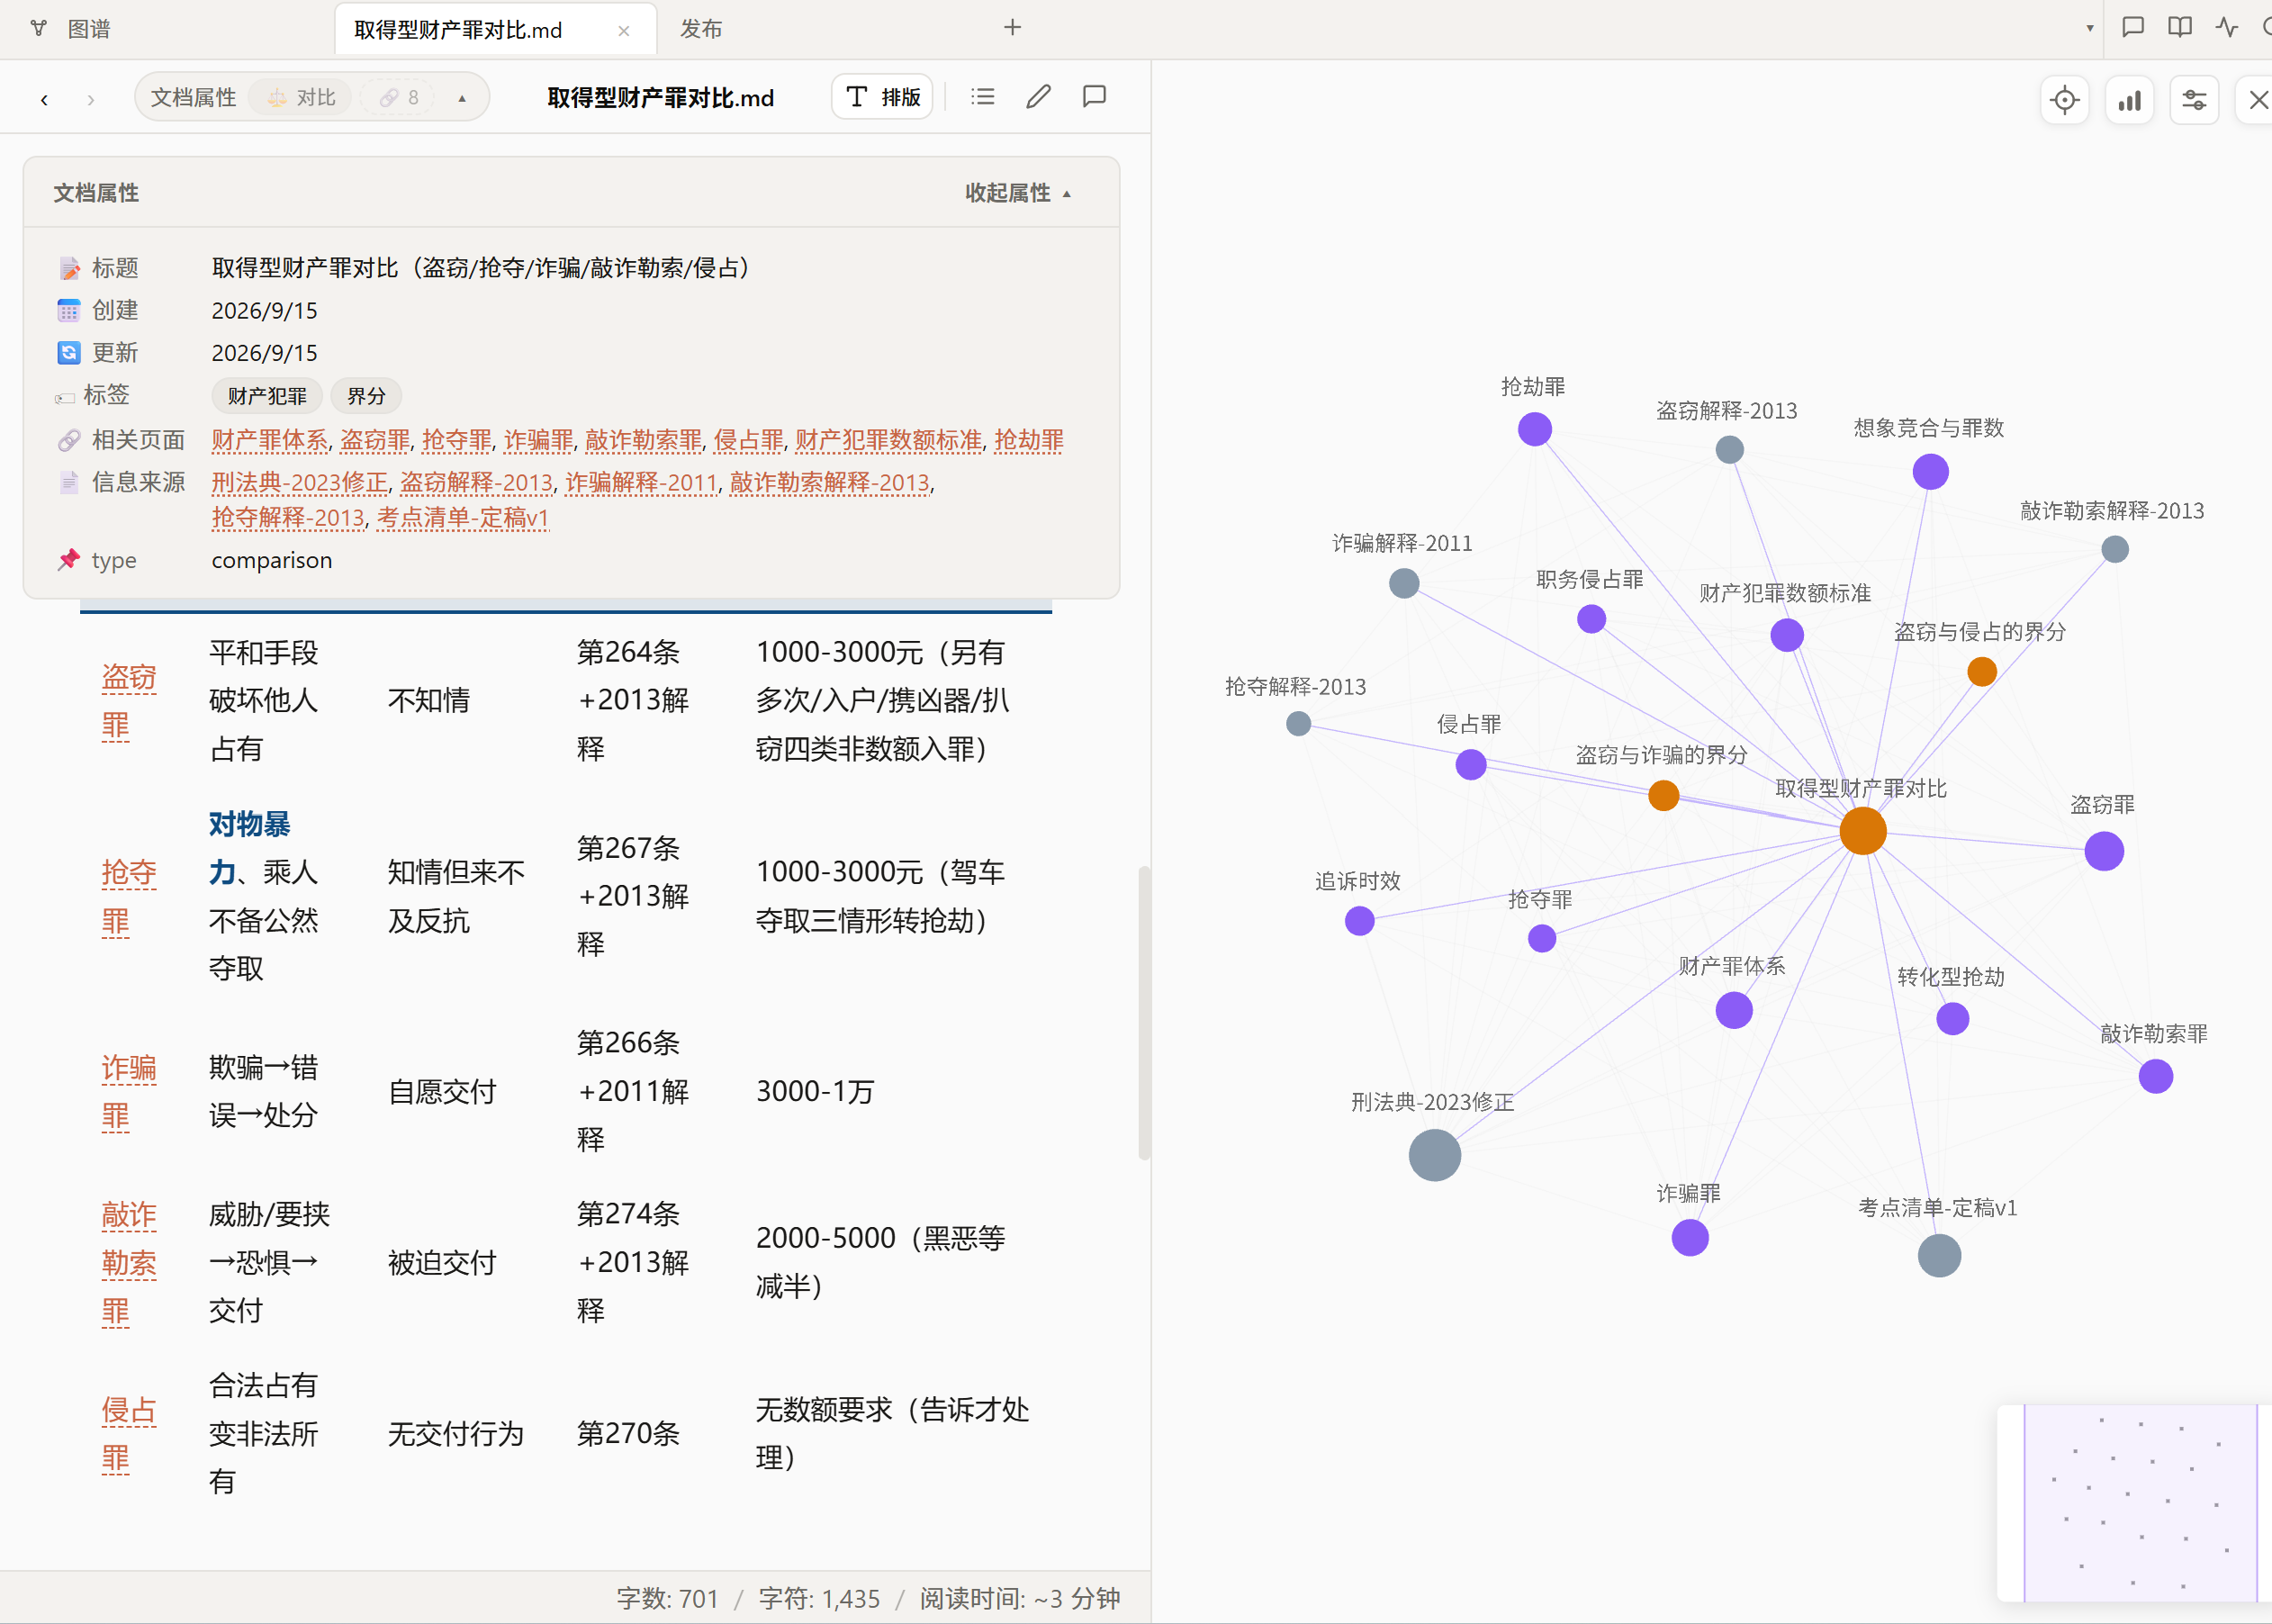Select the 想象竞合与罪数 graph node
Image resolution: width=2272 pixels, height=1624 pixels.
click(x=1930, y=471)
